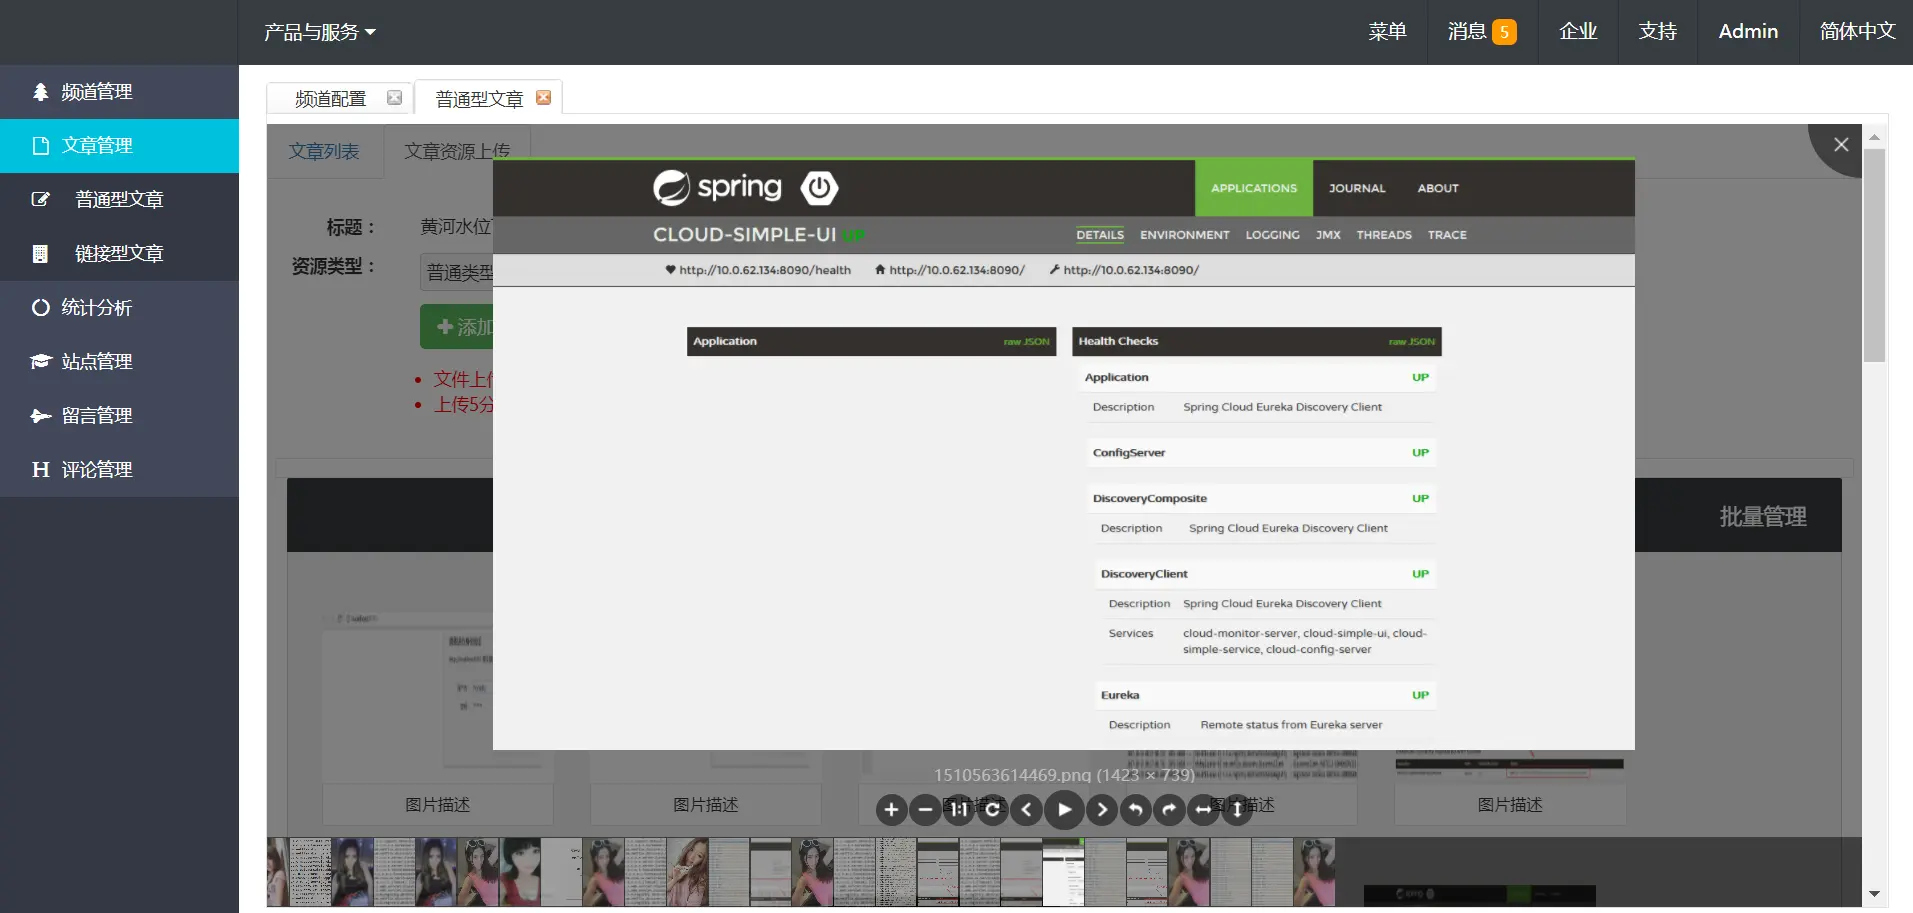The image size is (1913, 913).
Task: Open the 资源类型 combo box
Action: [457, 273]
